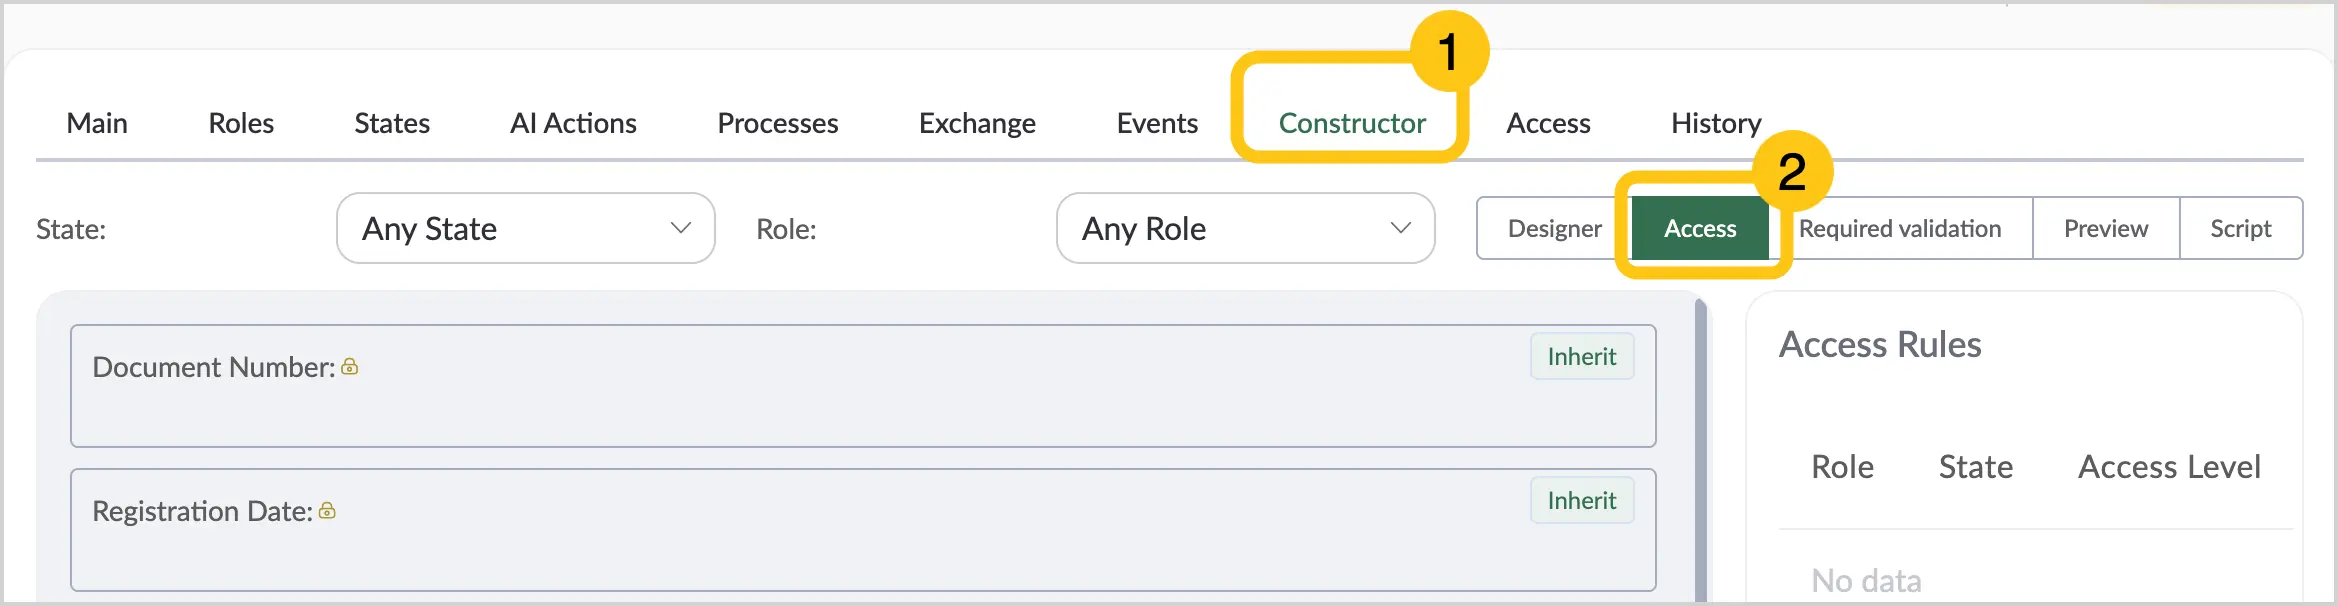Open the Script view
Image resolution: width=2338 pixels, height=606 pixels.
coord(2241,228)
